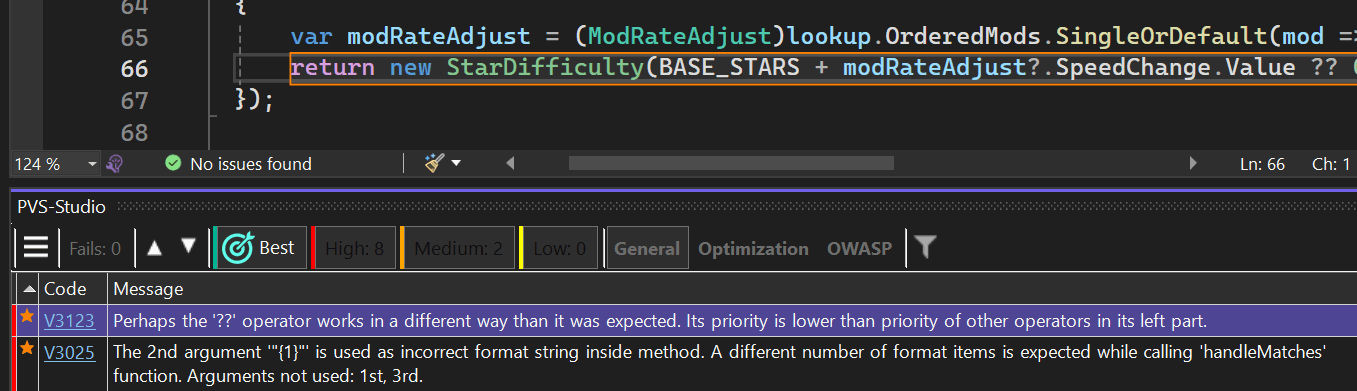Screen dimensions: 1357x391
Task: Go to previous warning with up arrow
Action: pos(154,247)
